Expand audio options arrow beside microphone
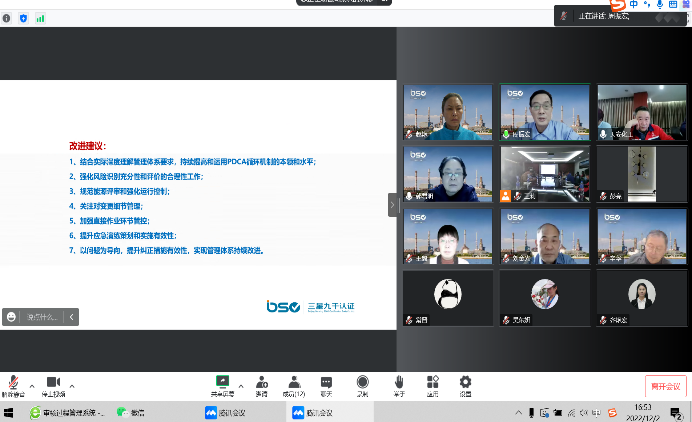The height and width of the screenshot is (422, 692). pos(31,384)
